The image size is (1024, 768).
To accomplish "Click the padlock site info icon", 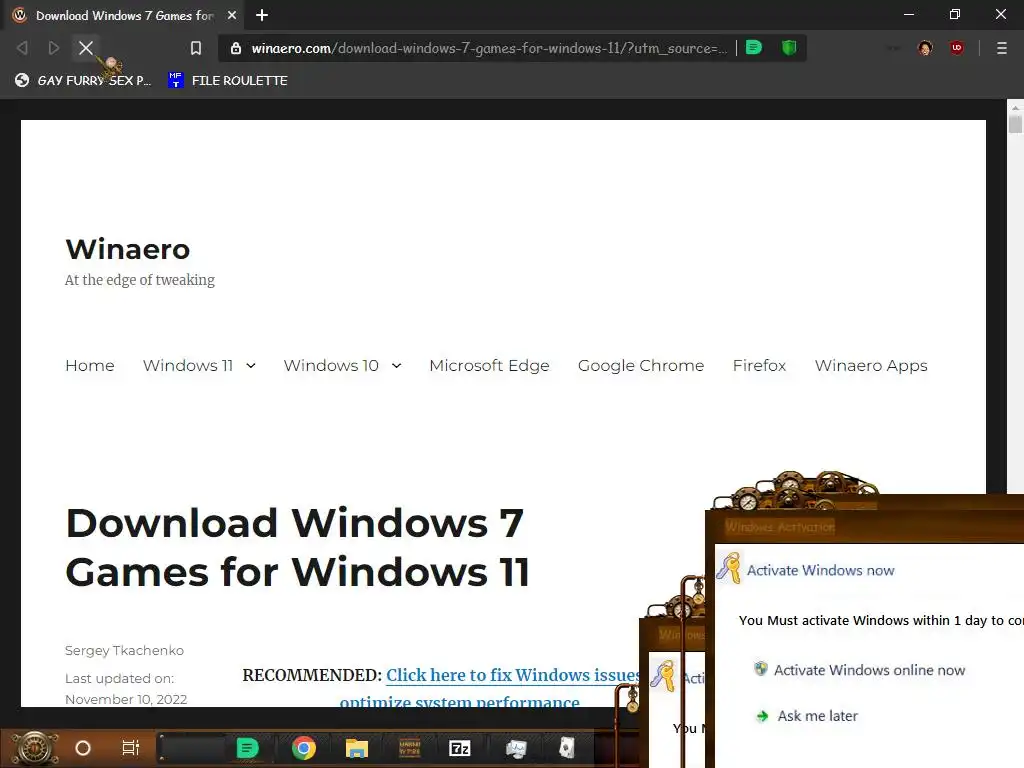I will [236, 48].
